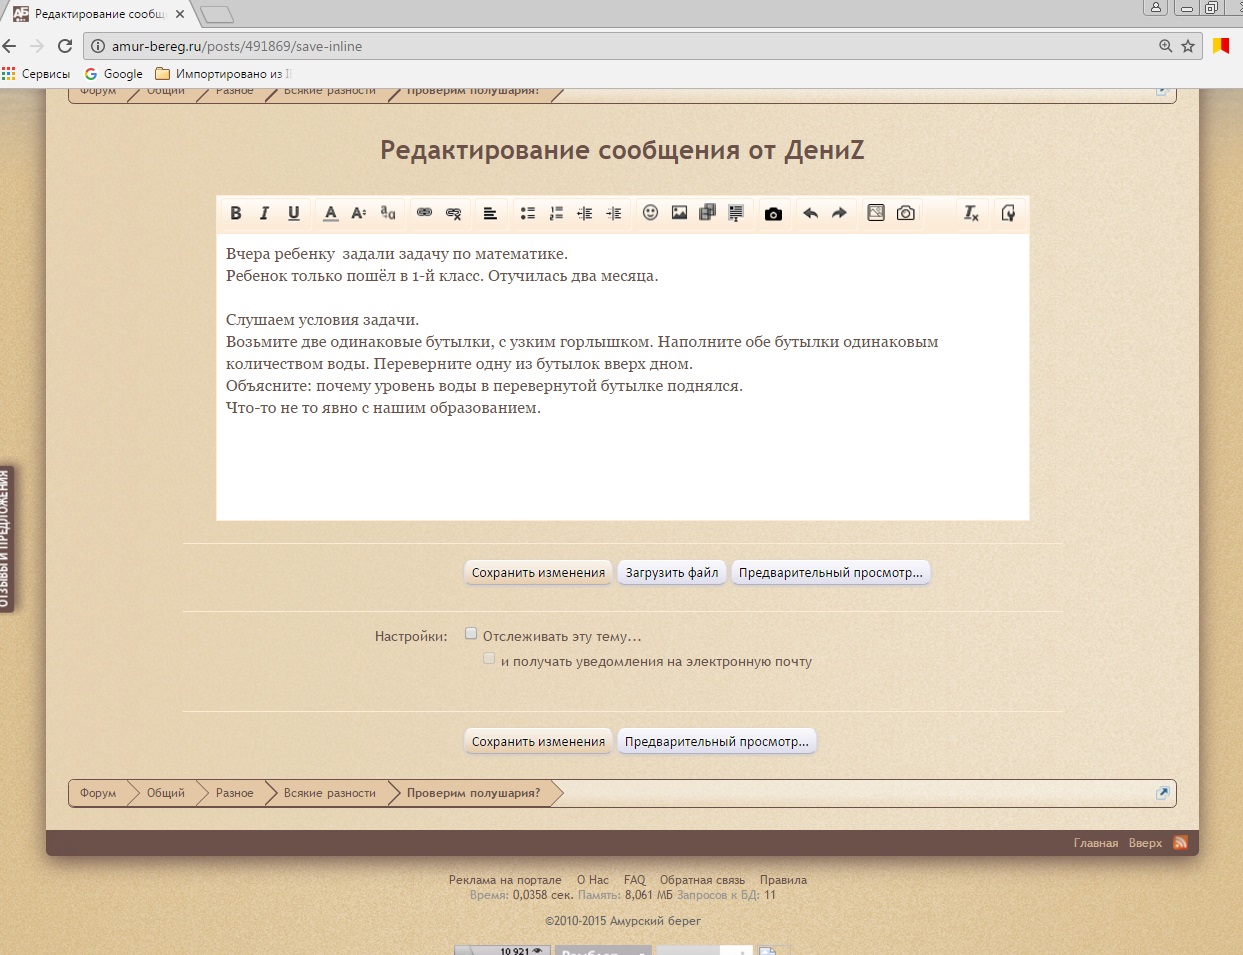
Task: Click the site information icon in address bar
Action: tap(98, 46)
